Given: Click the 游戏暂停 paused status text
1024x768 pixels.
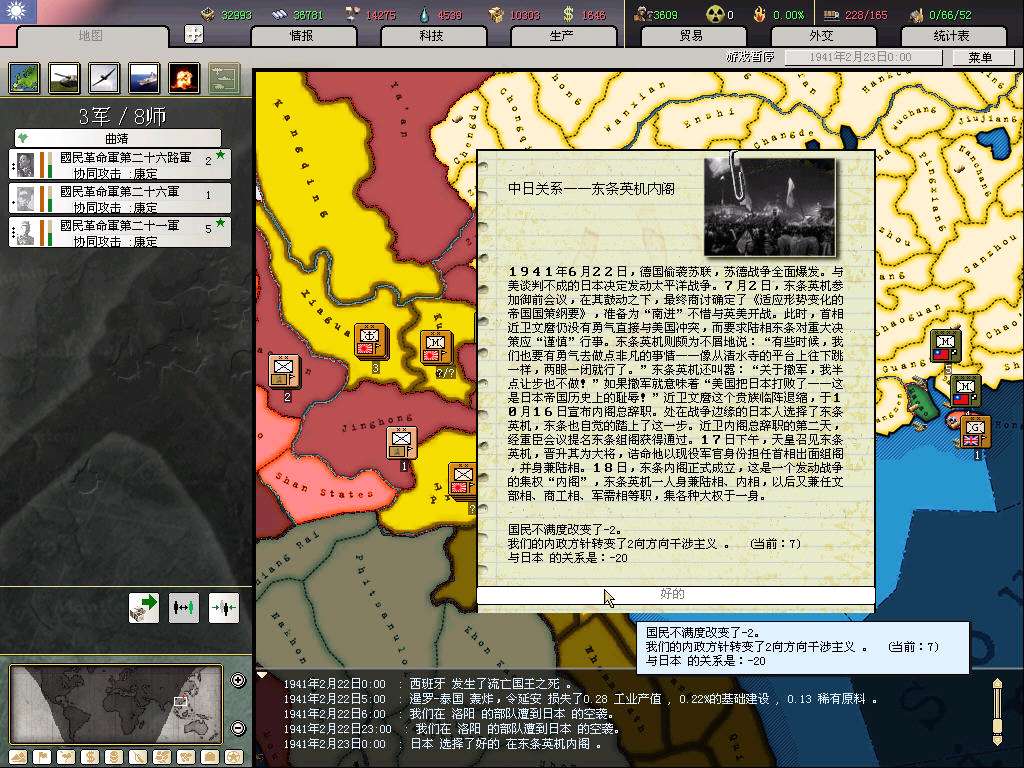Looking at the screenshot, I should 750,57.
